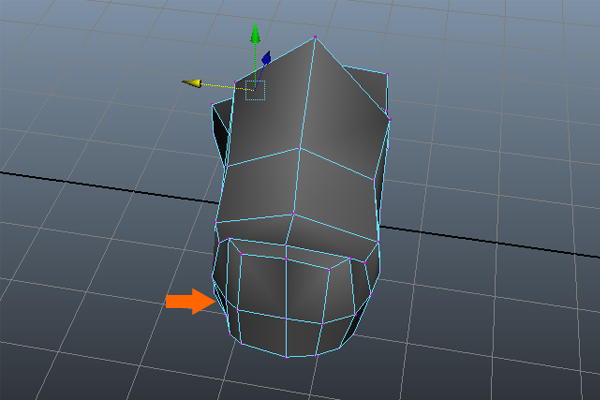Screen dimensions: 600x400
Task: Click the center square handle of the manipulator
Action: click(255, 90)
